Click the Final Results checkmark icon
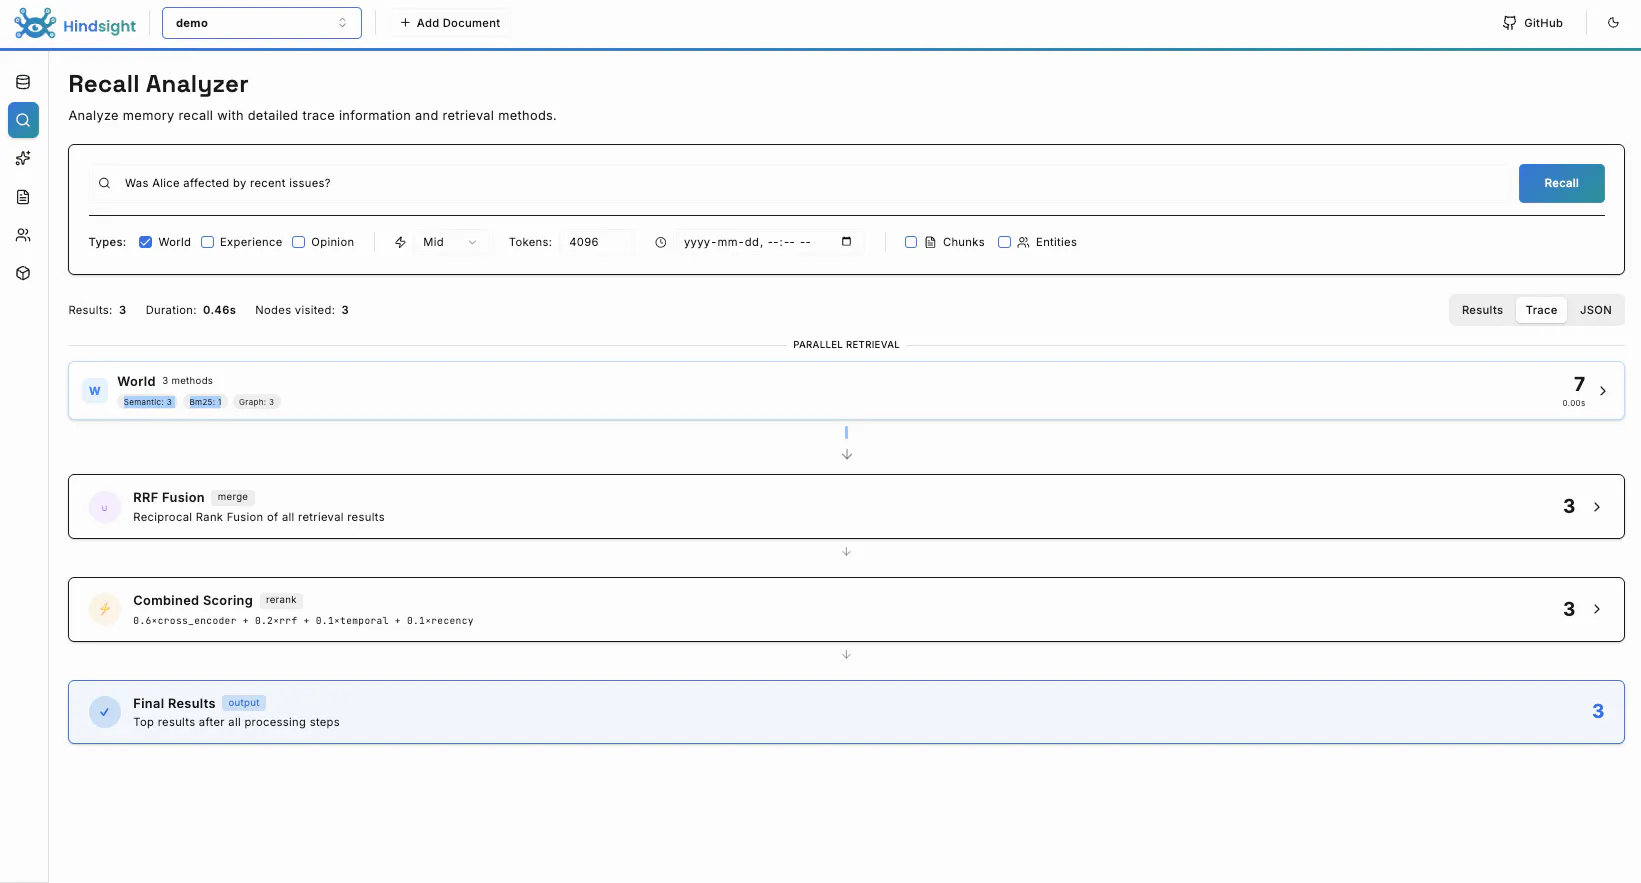The height and width of the screenshot is (883, 1641). tap(104, 712)
